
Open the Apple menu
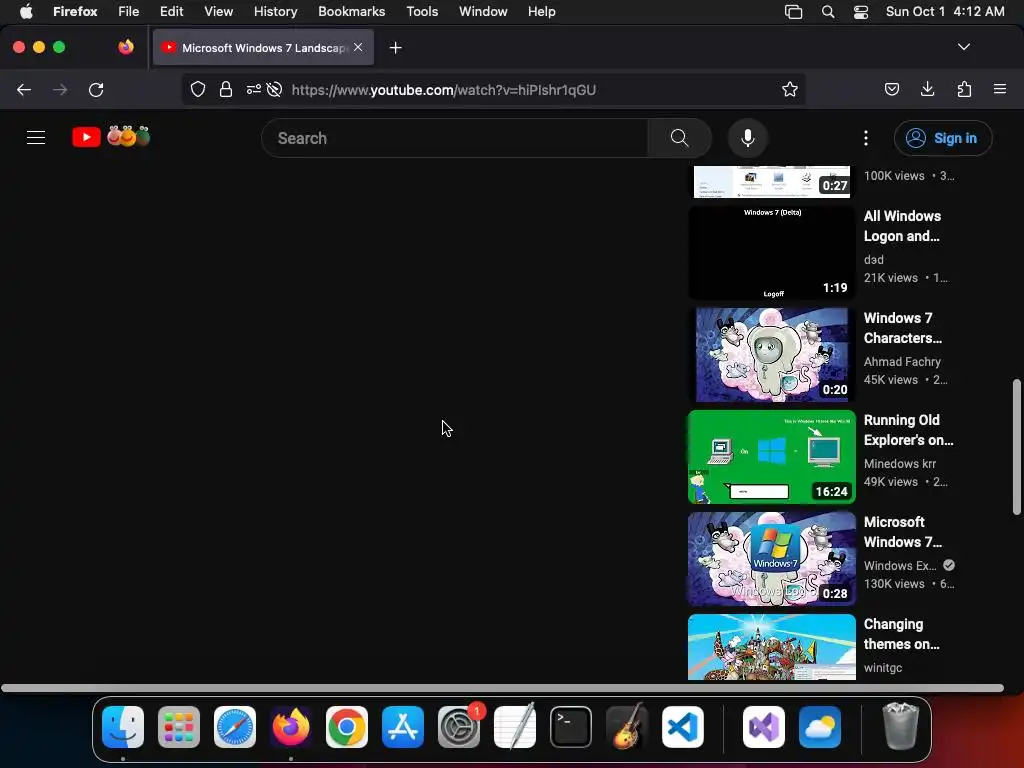26,11
